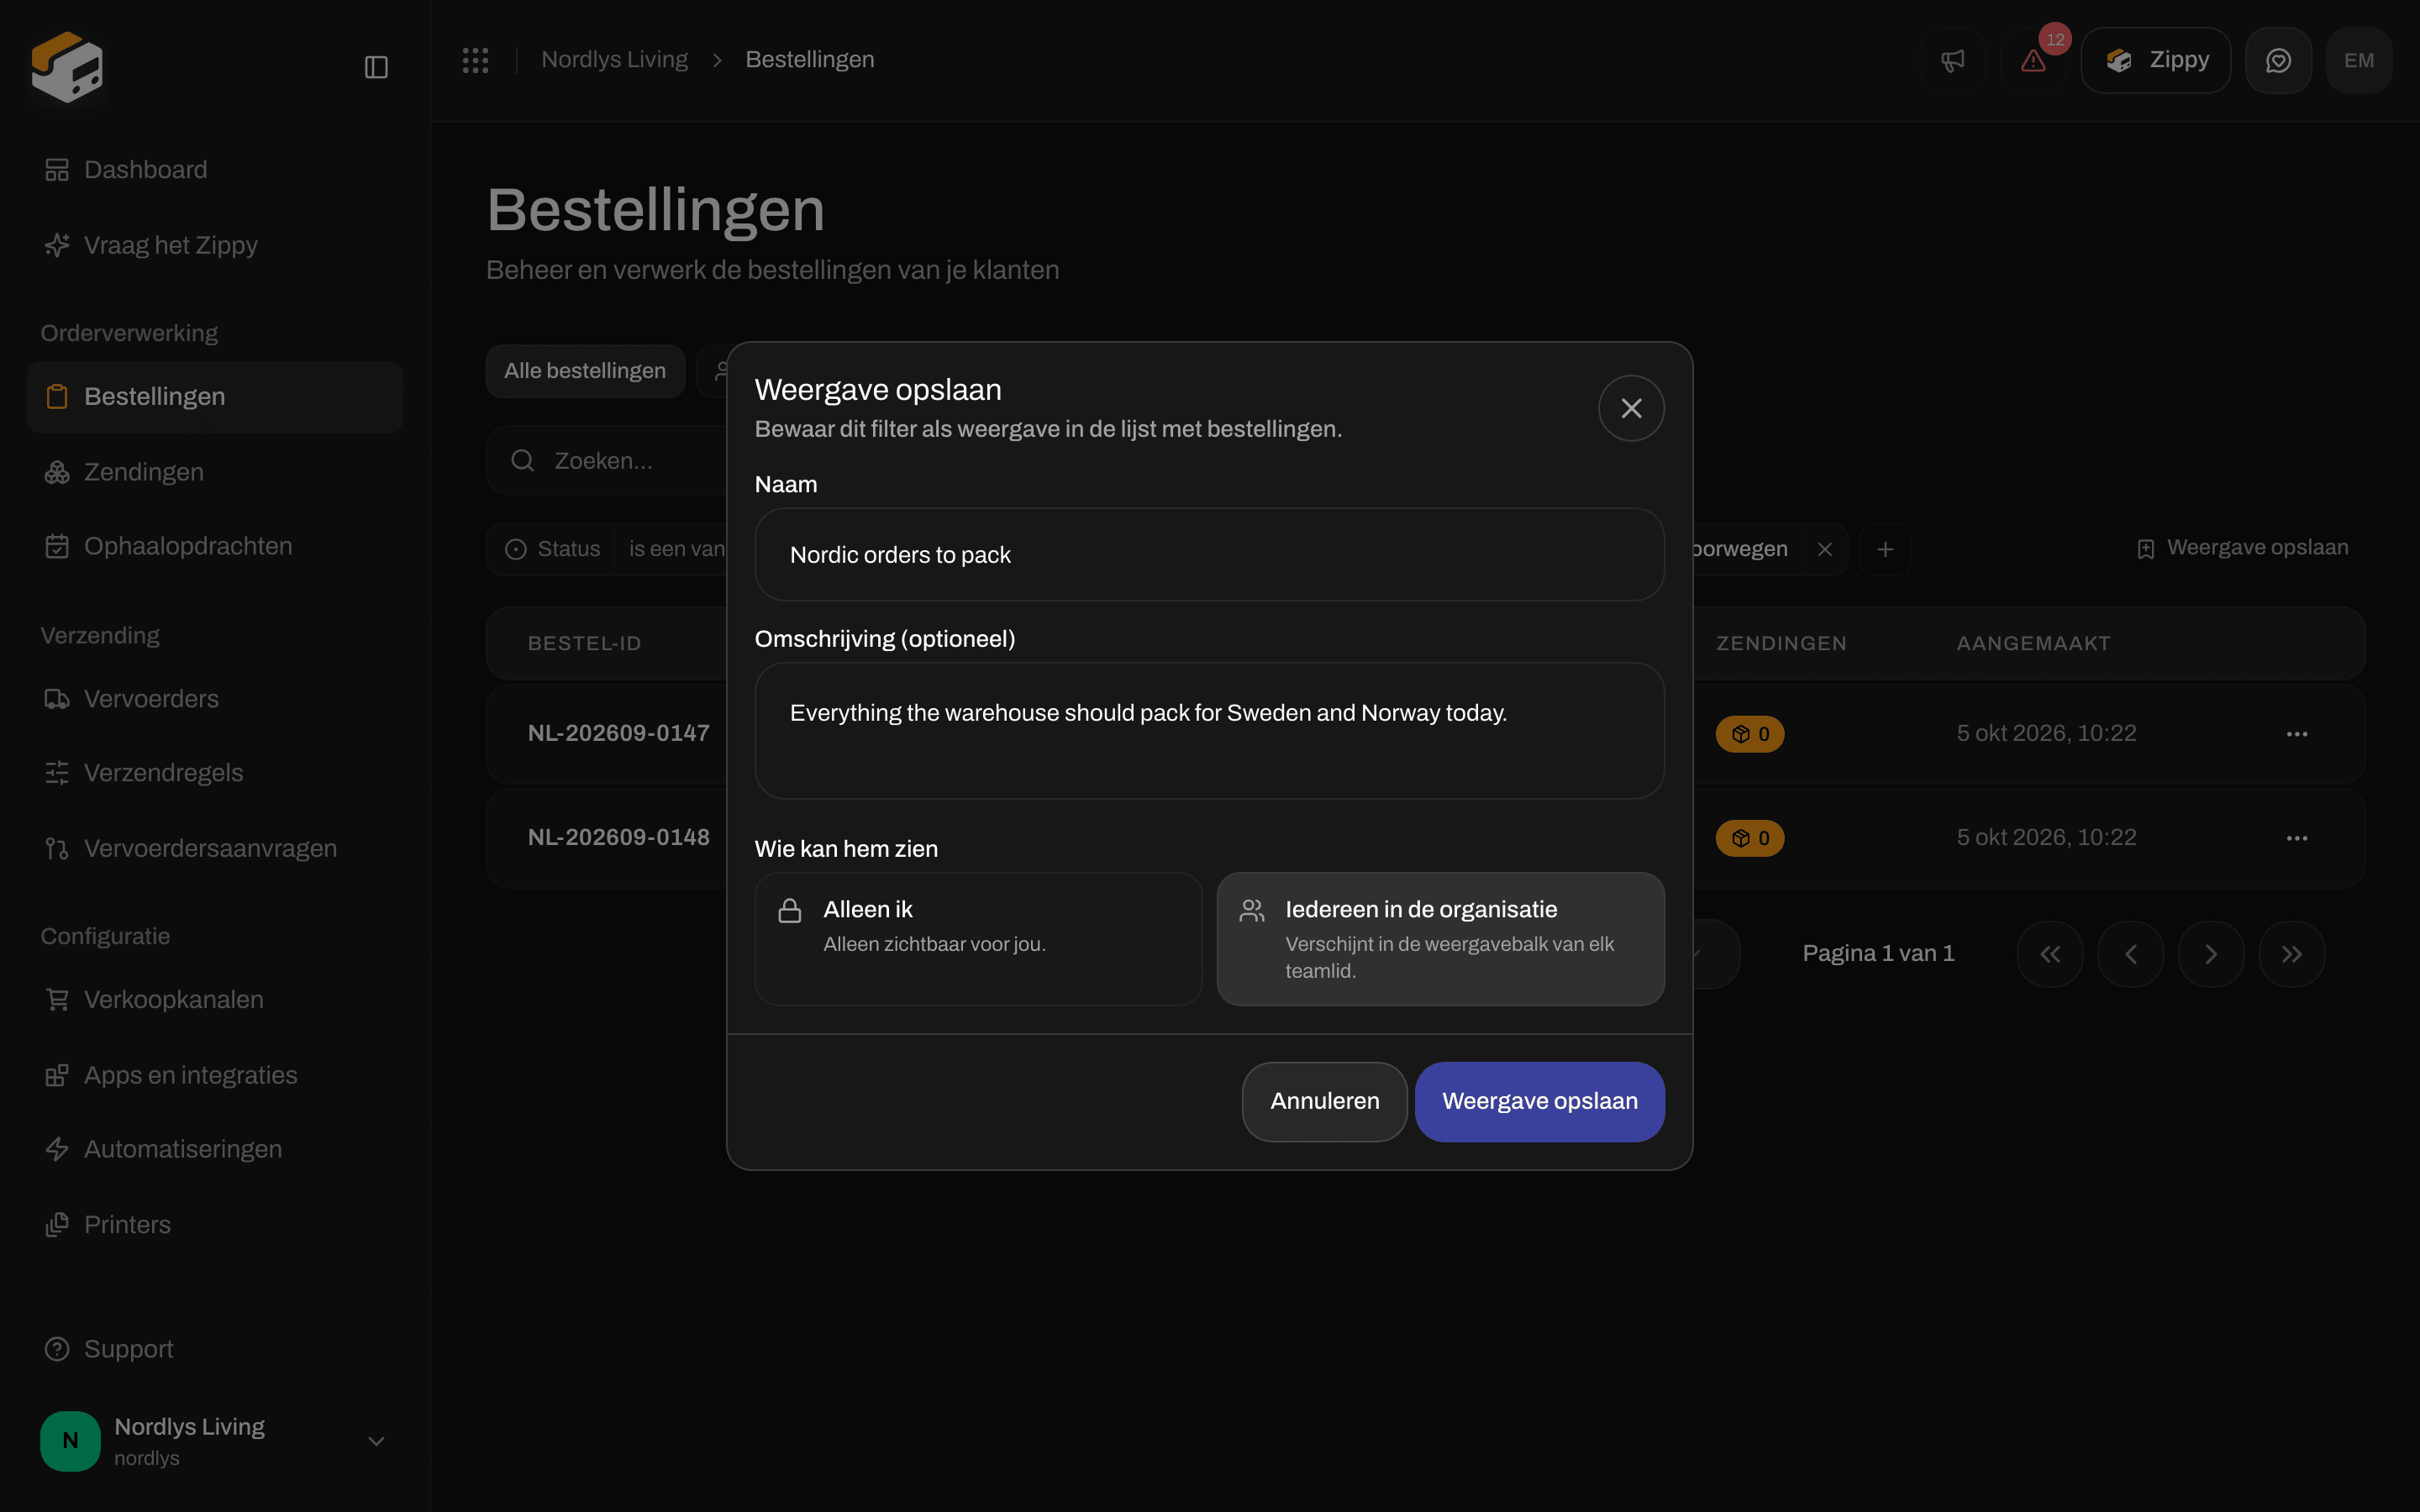Go to the last page of results
This screenshot has height=1512, width=2420.
pyautogui.click(x=2292, y=954)
